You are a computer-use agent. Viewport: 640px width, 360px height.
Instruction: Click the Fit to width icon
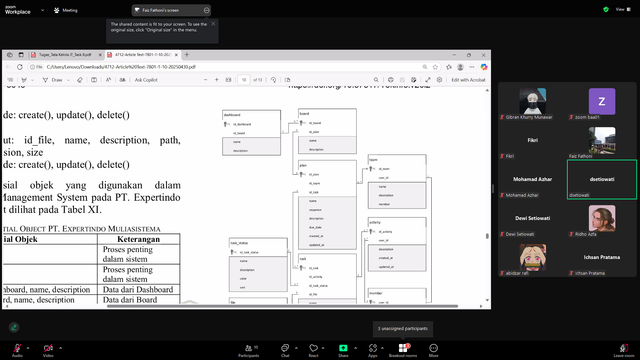tap(229, 80)
